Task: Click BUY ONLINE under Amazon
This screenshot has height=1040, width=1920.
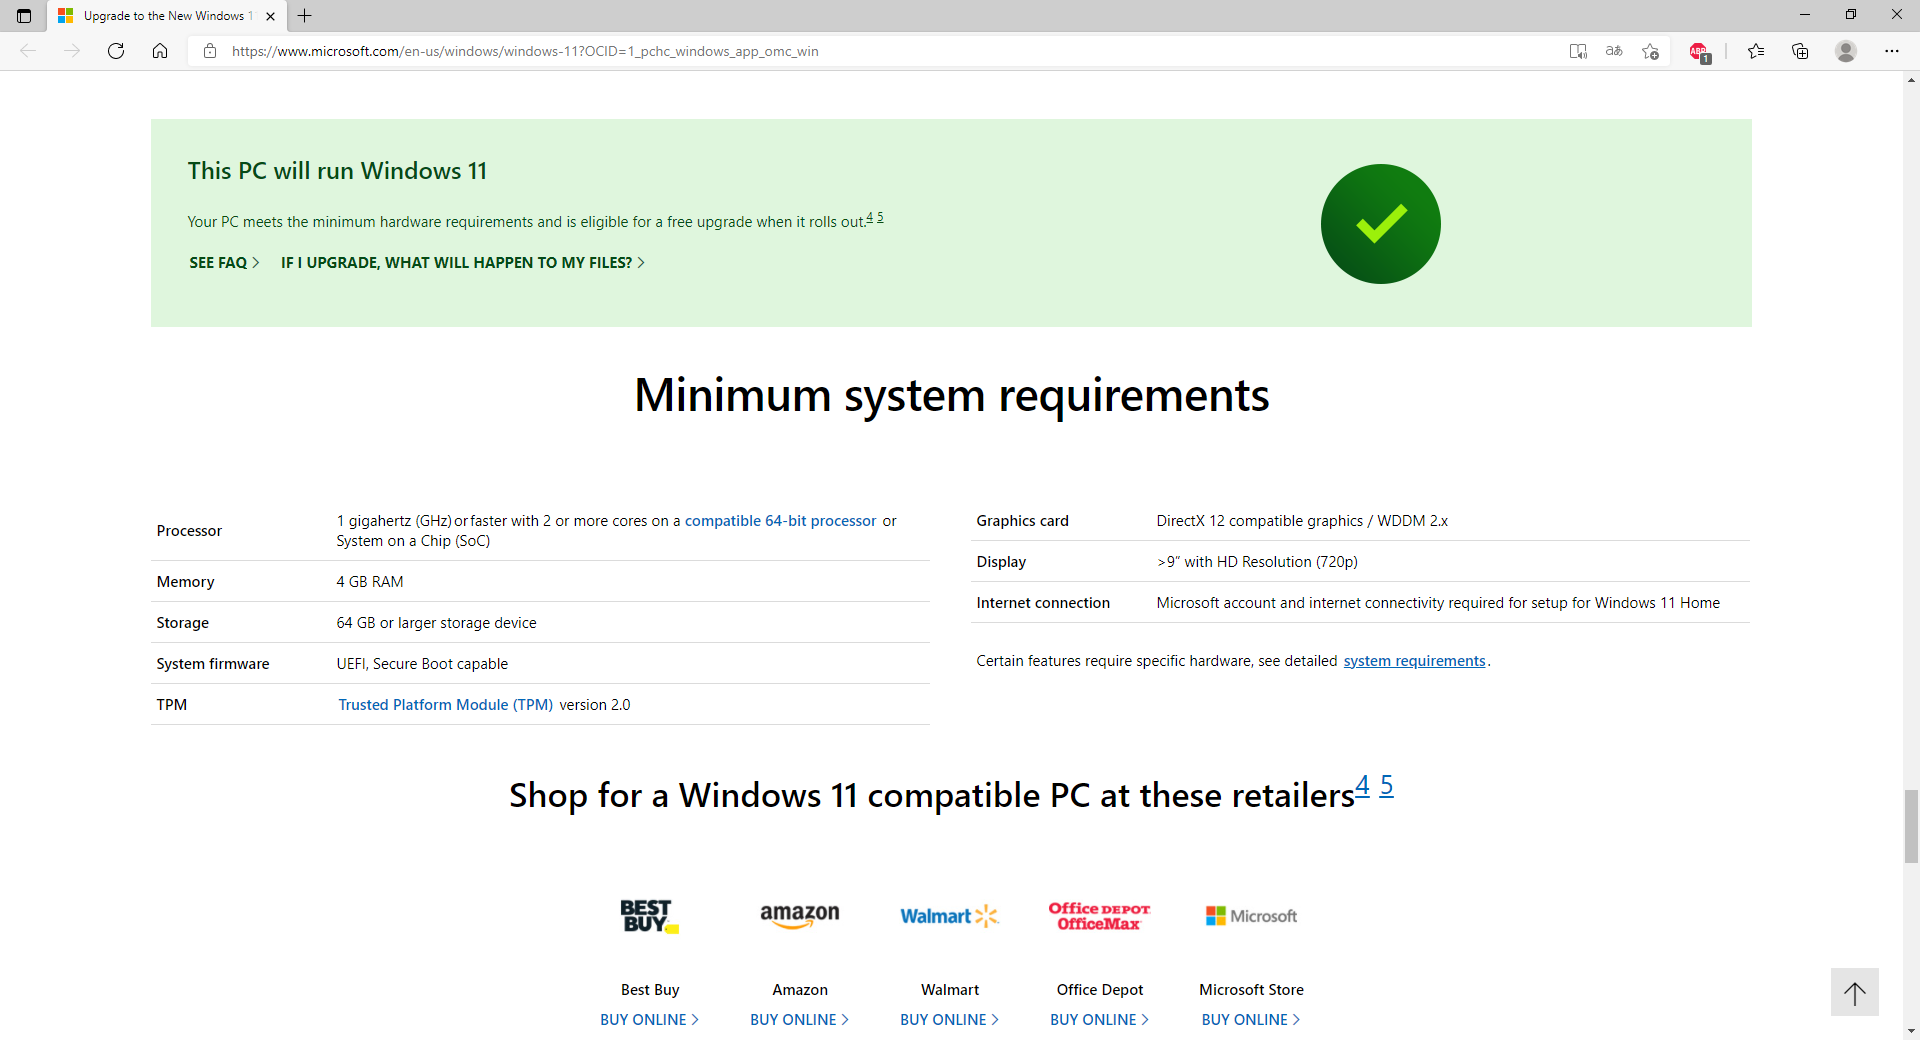Action: [x=800, y=1020]
